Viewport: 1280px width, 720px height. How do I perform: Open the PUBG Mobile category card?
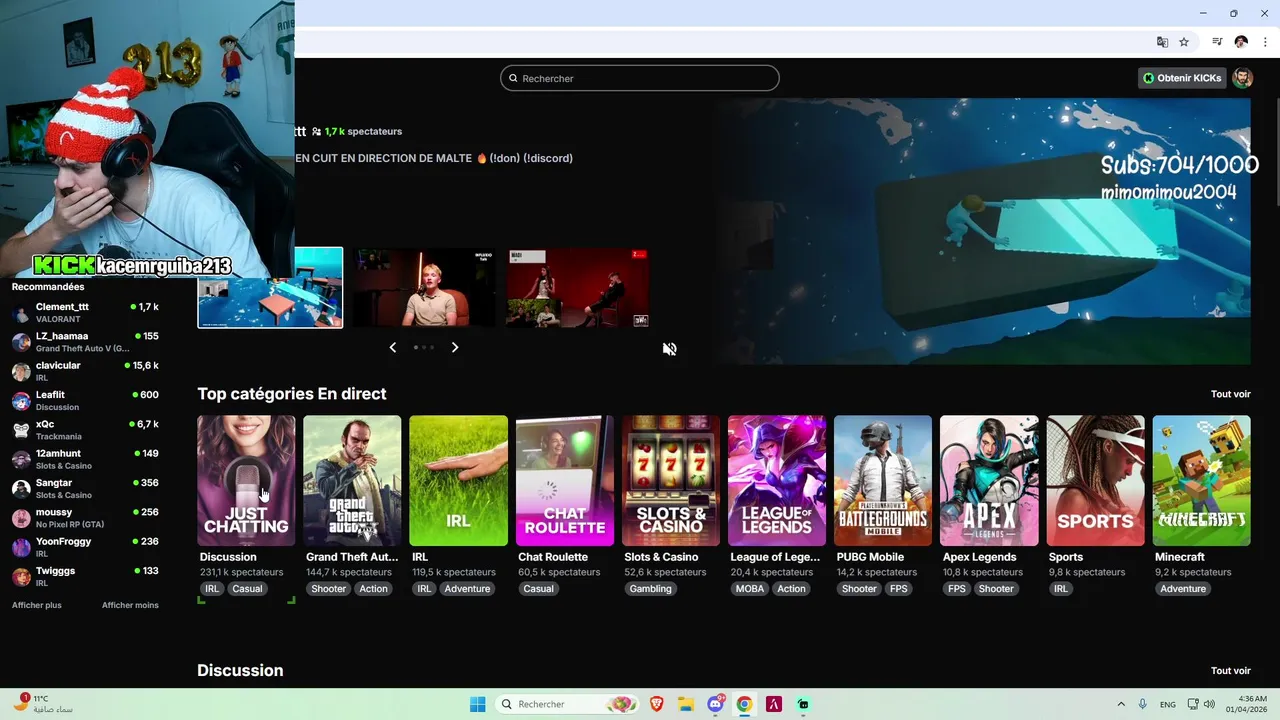(883, 481)
